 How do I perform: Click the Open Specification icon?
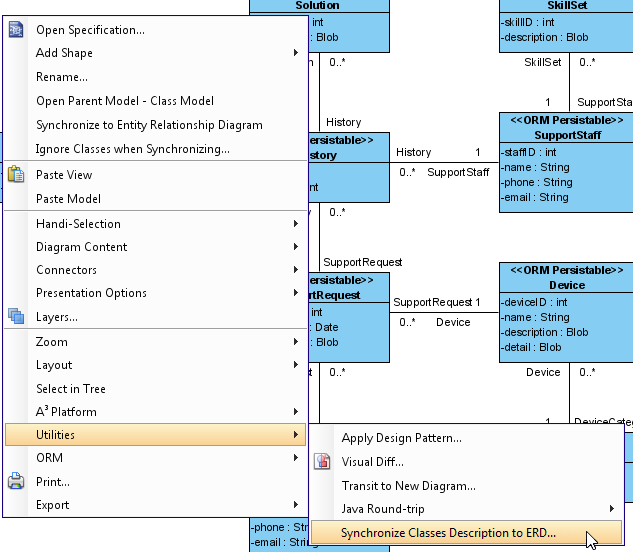click(x=16, y=30)
